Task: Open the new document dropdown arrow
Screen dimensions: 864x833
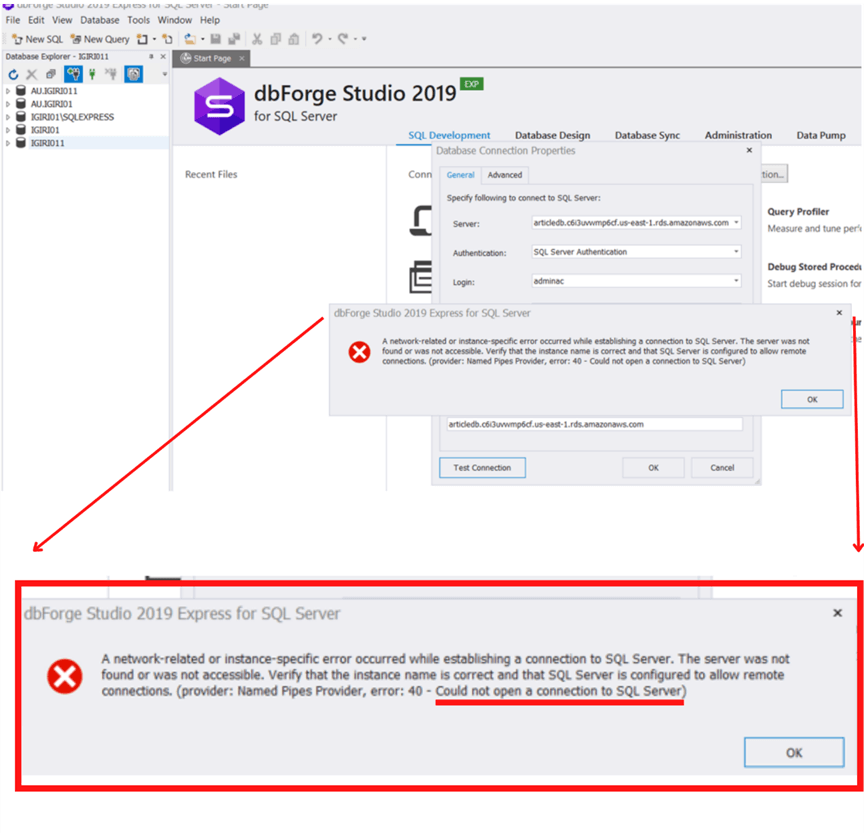Action: click(154, 39)
